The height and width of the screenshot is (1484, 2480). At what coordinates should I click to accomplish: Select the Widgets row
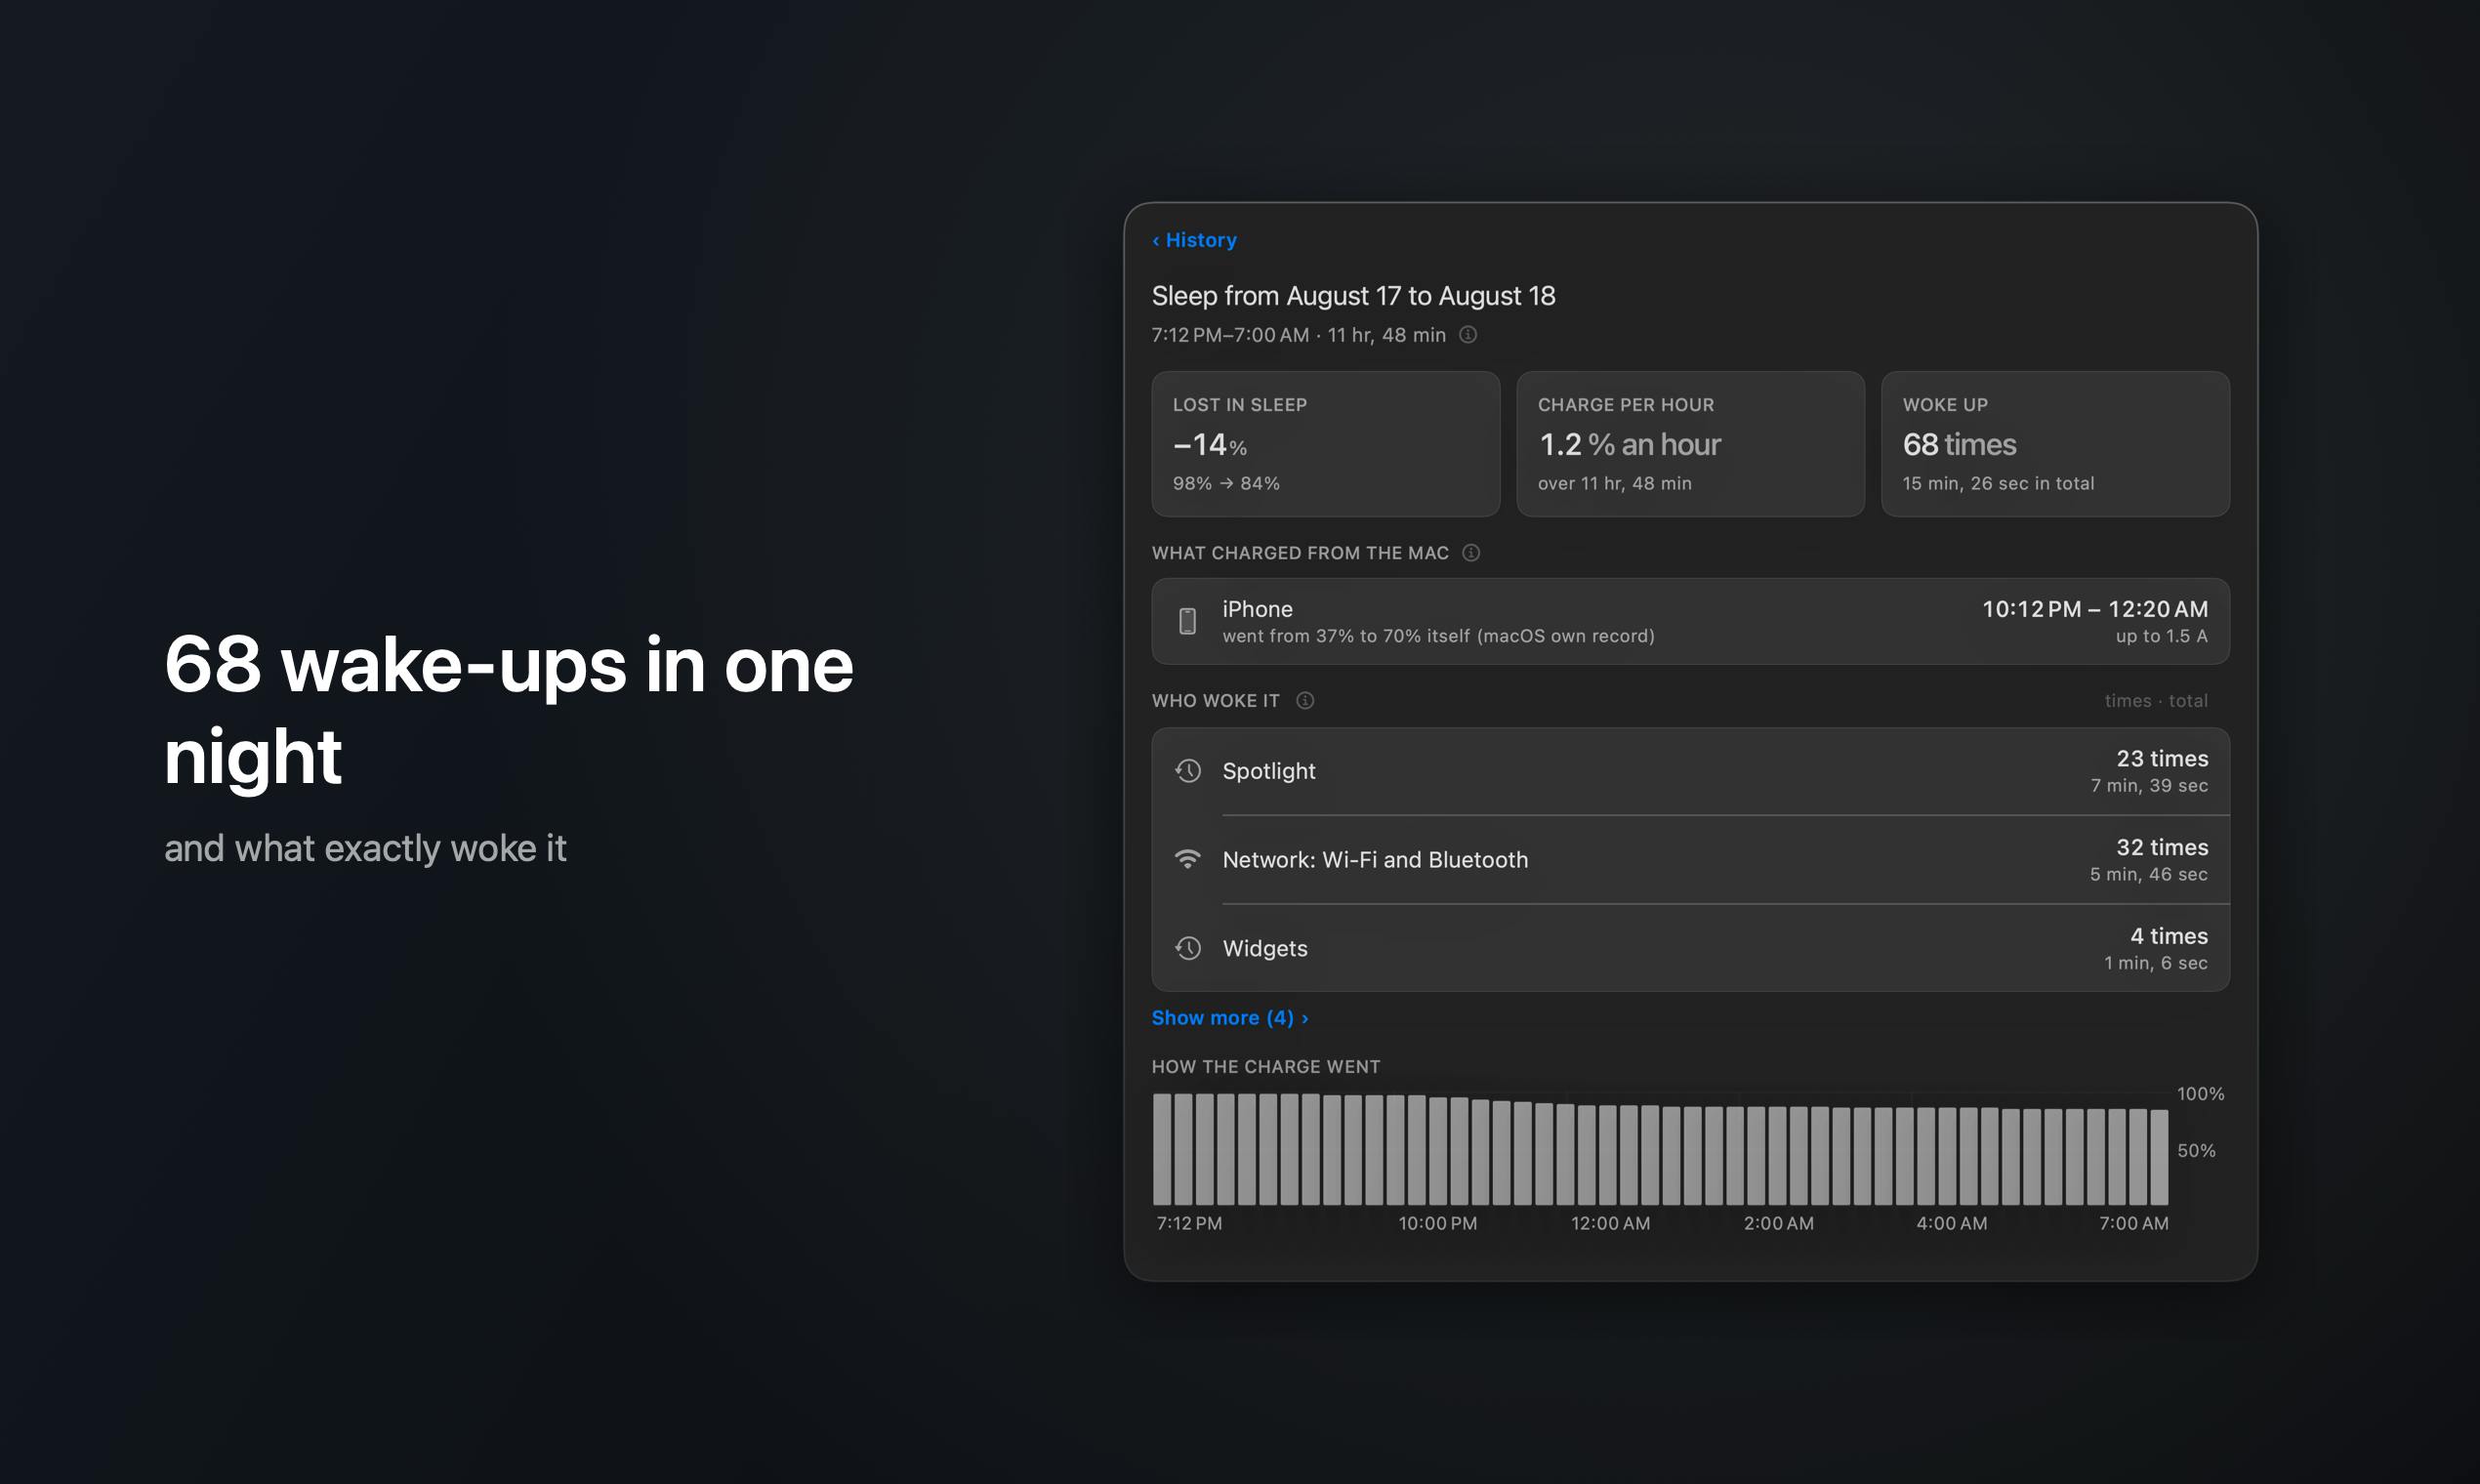click(1690, 948)
